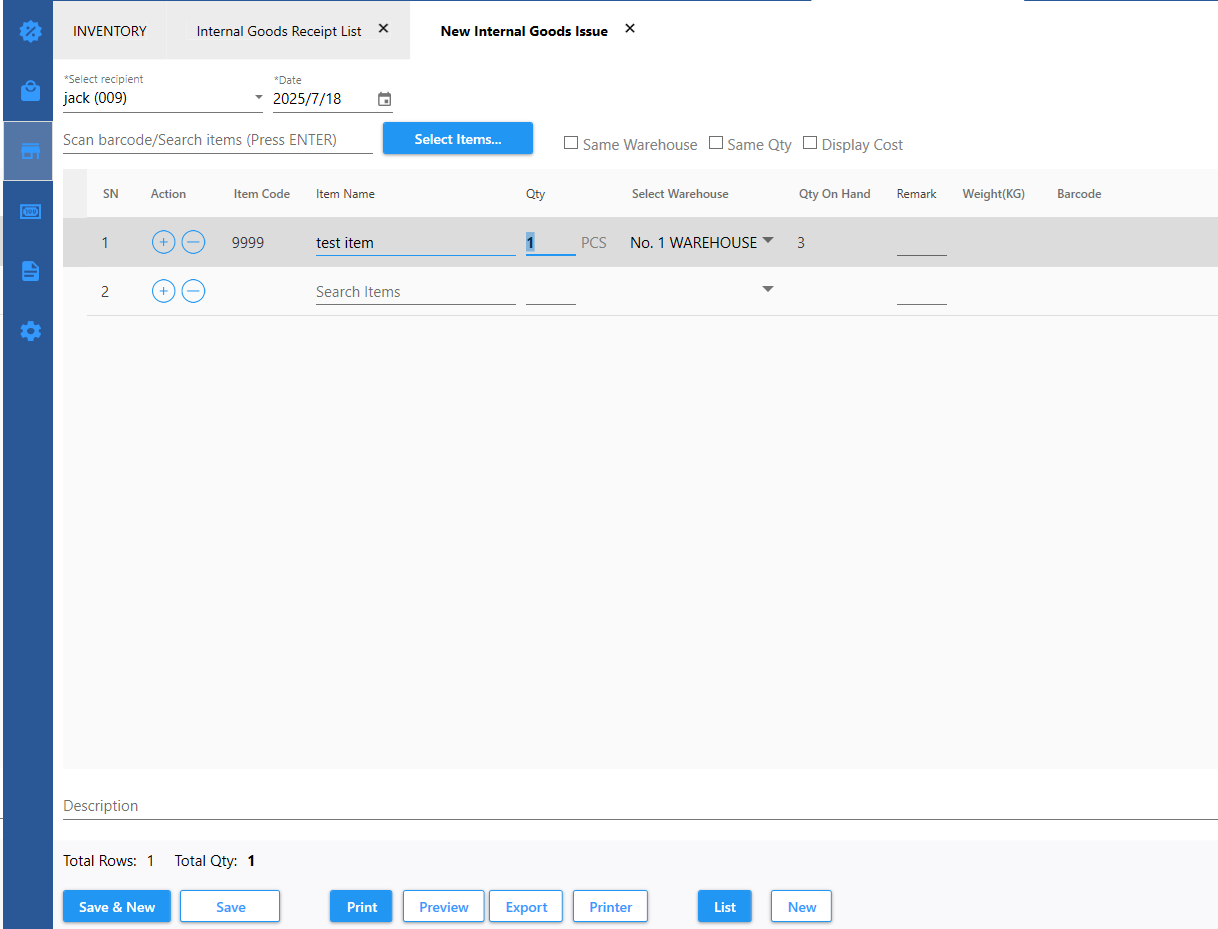The height and width of the screenshot is (929, 1218).
Task: Toggle the Display Cost checkbox
Action: (810, 143)
